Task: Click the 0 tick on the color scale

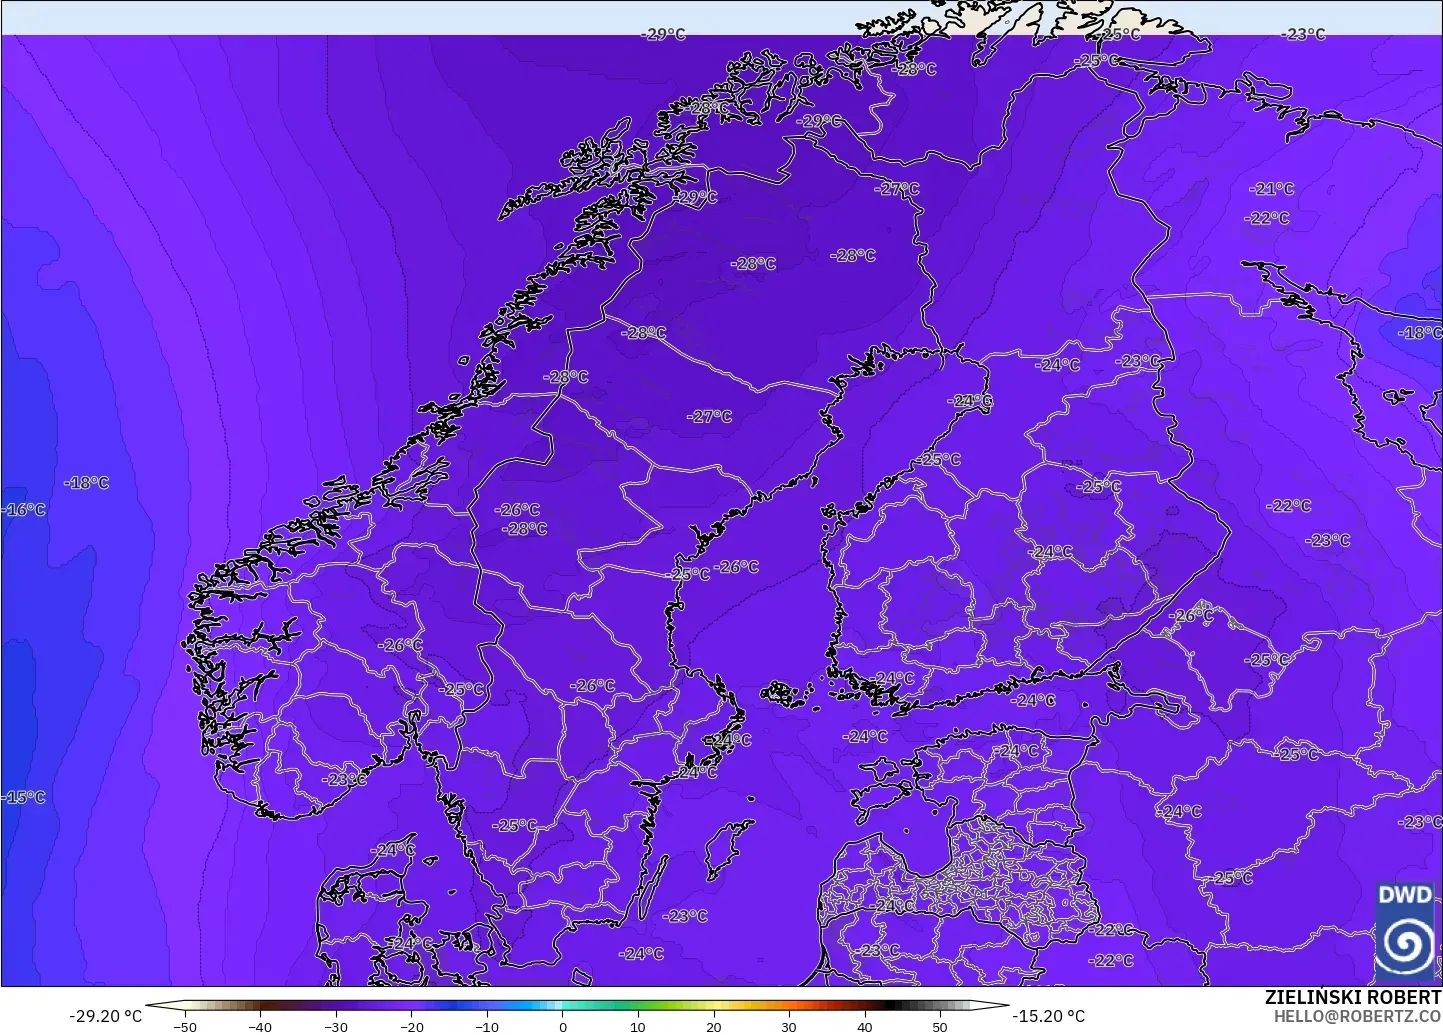Action: pyautogui.click(x=563, y=1026)
